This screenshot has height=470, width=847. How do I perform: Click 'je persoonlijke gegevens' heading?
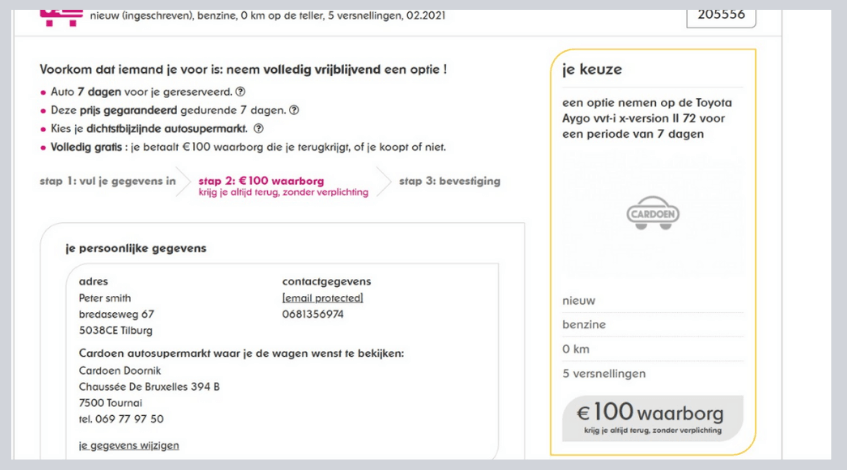coord(136,249)
